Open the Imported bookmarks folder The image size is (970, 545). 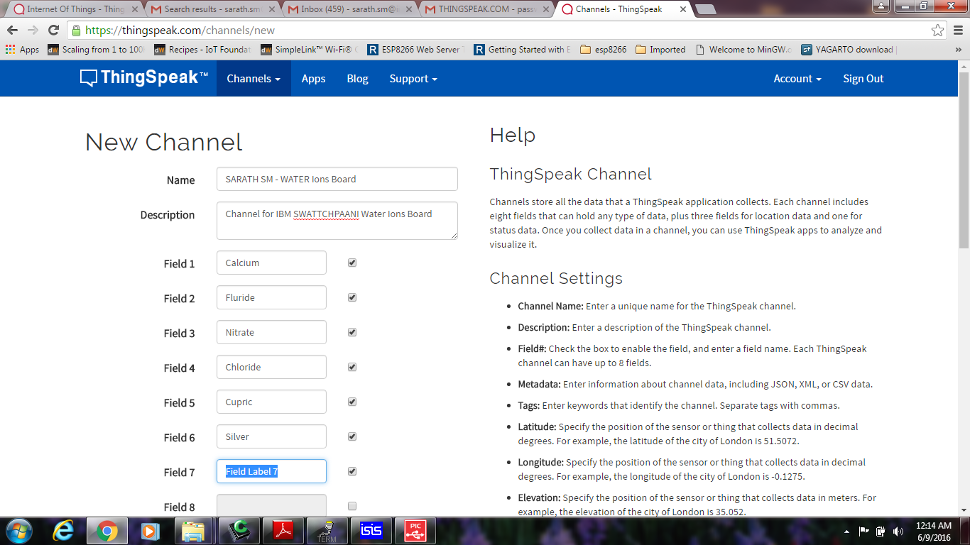click(660, 49)
